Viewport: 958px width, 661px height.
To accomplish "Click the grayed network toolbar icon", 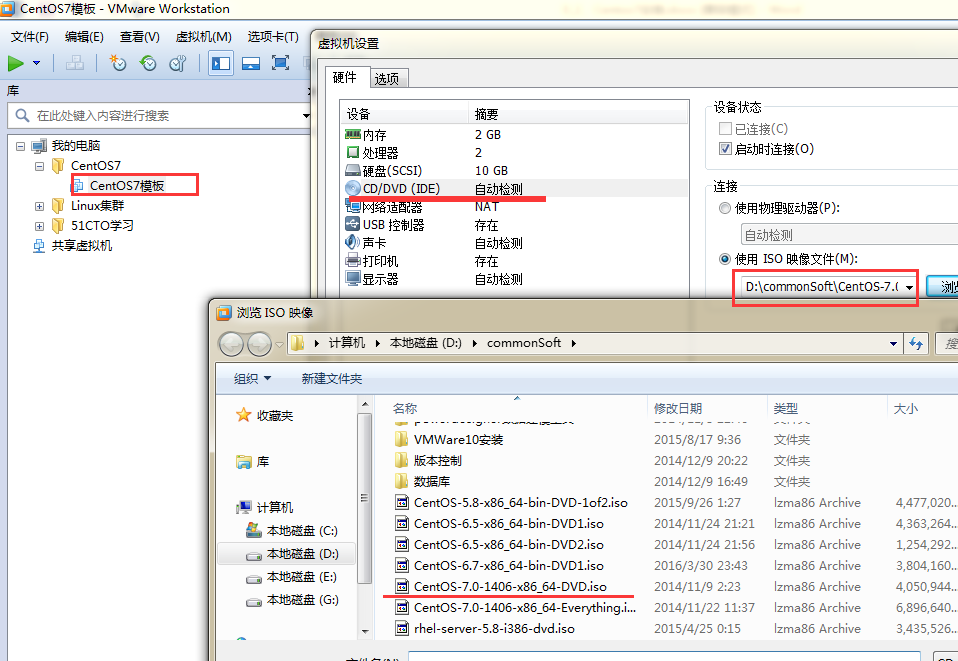I will 75,63.
